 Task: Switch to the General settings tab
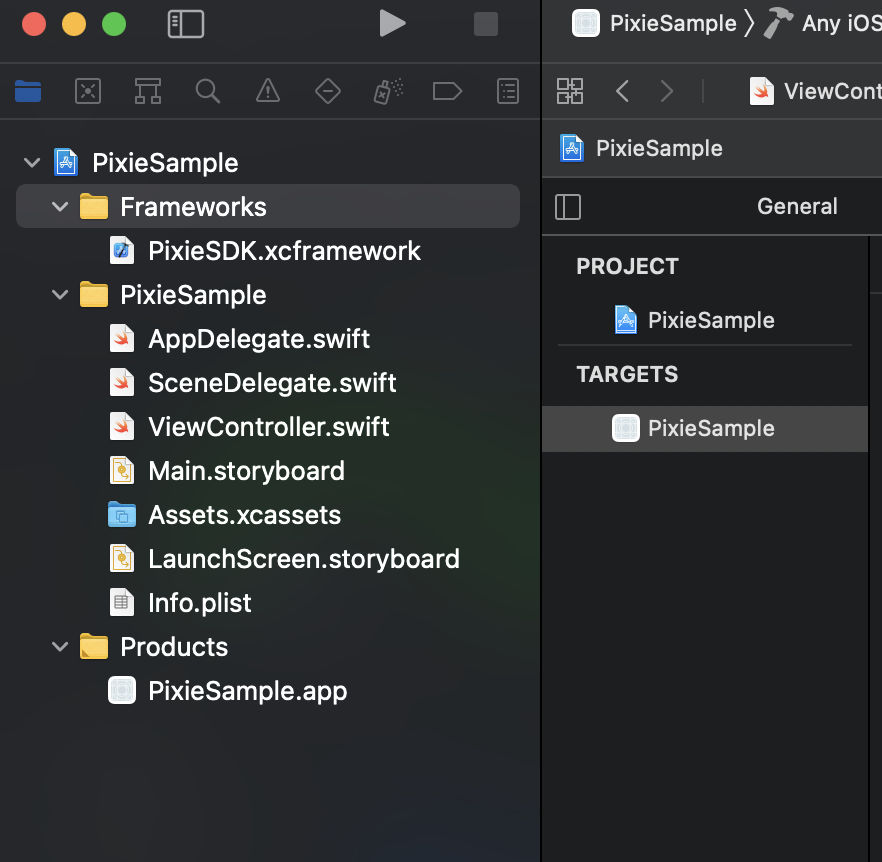click(797, 207)
